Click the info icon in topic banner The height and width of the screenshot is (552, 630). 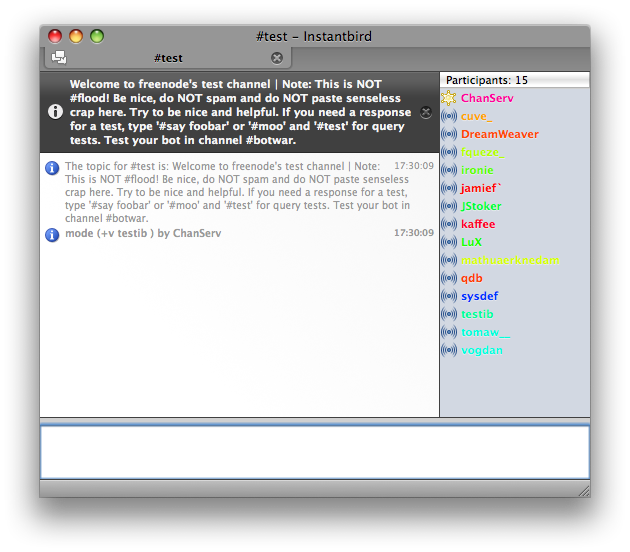tap(55, 111)
